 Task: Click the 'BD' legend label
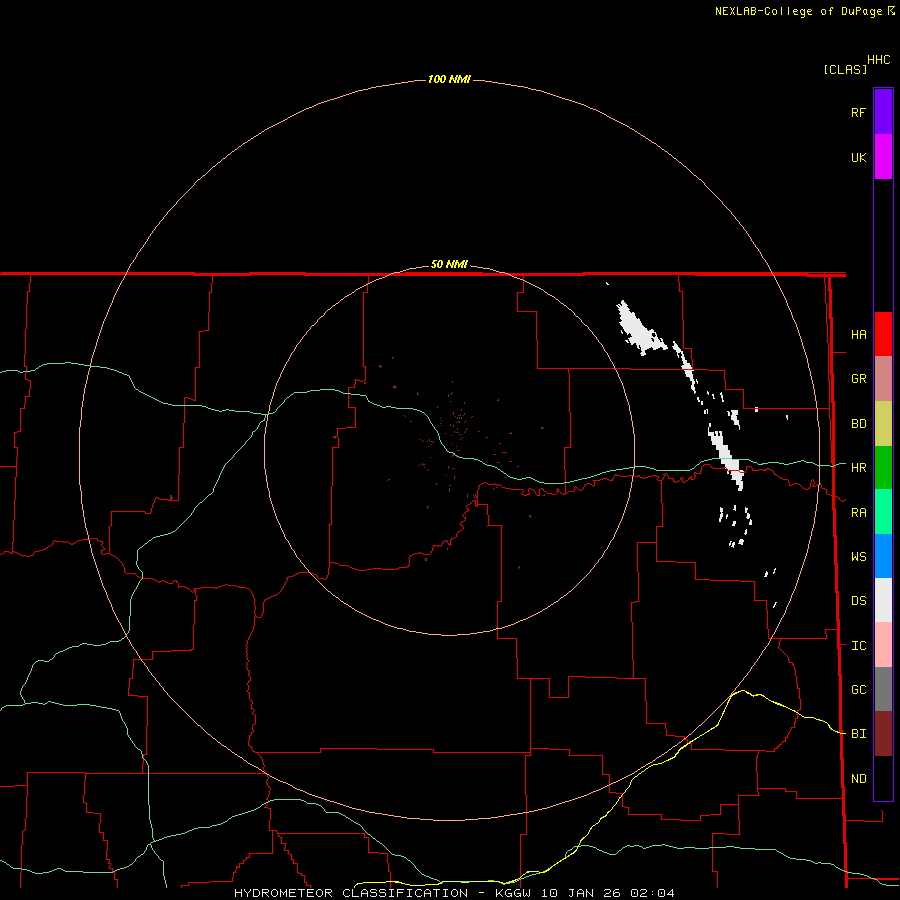858,424
